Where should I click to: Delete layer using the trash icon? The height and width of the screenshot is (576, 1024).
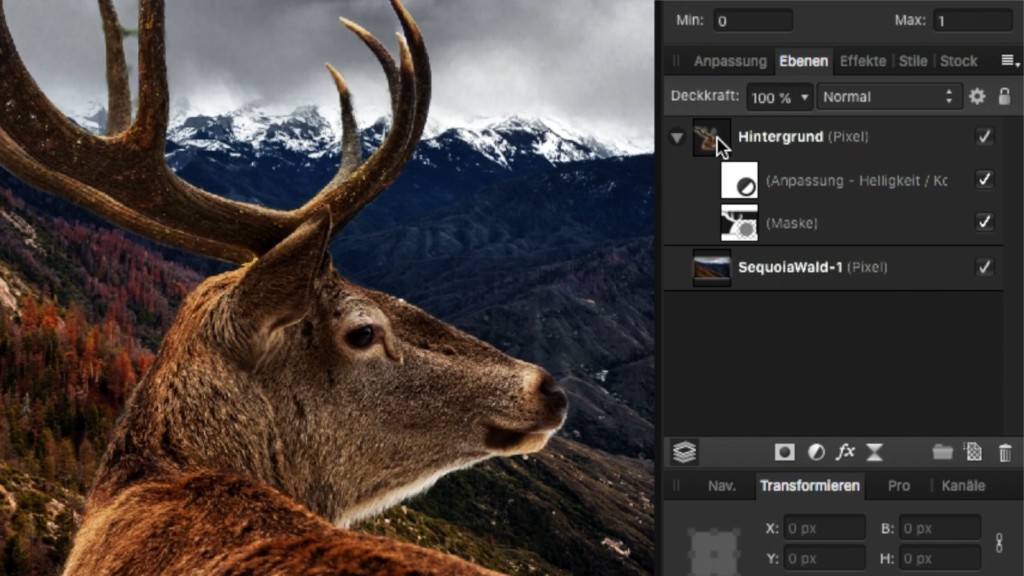pos(1005,452)
